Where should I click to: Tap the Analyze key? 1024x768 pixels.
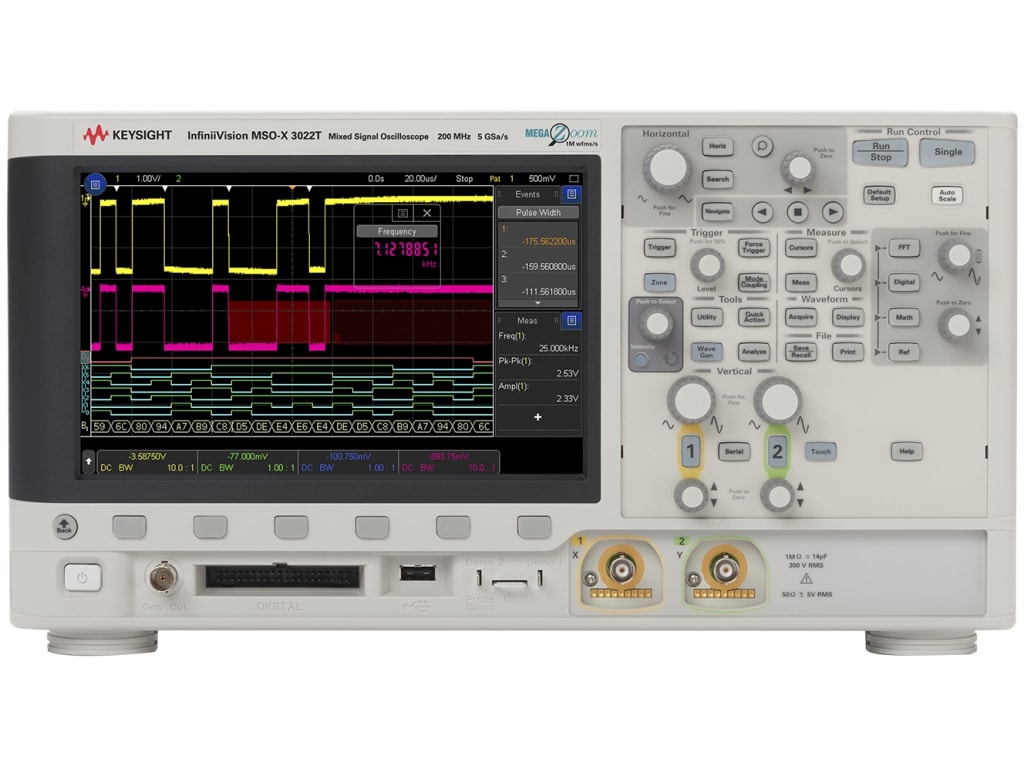pyautogui.click(x=754, y=351)
